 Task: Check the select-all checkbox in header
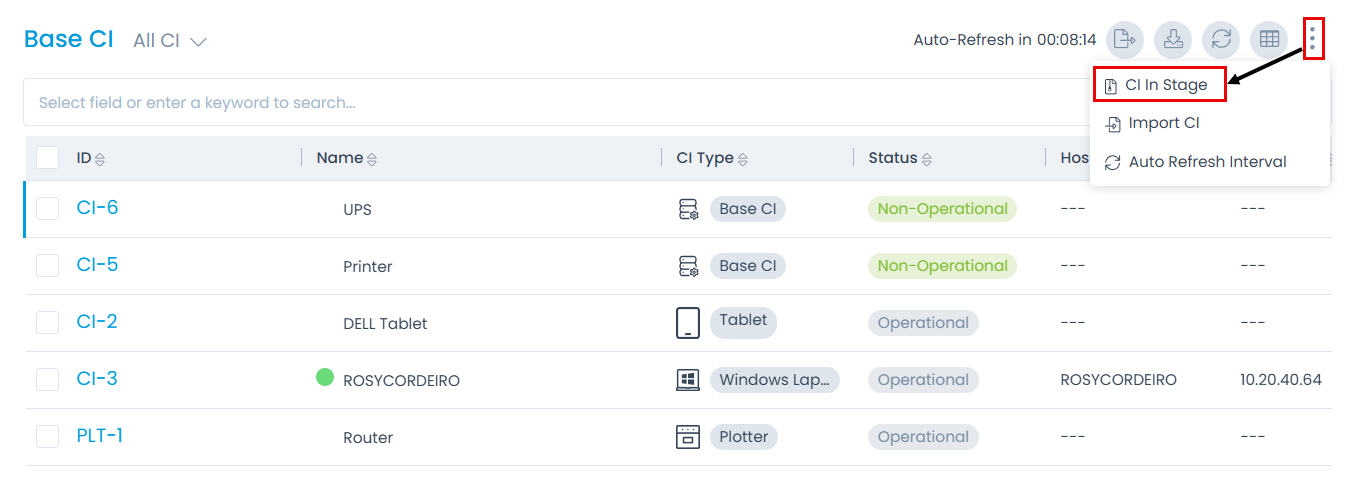tap(47, 158)
